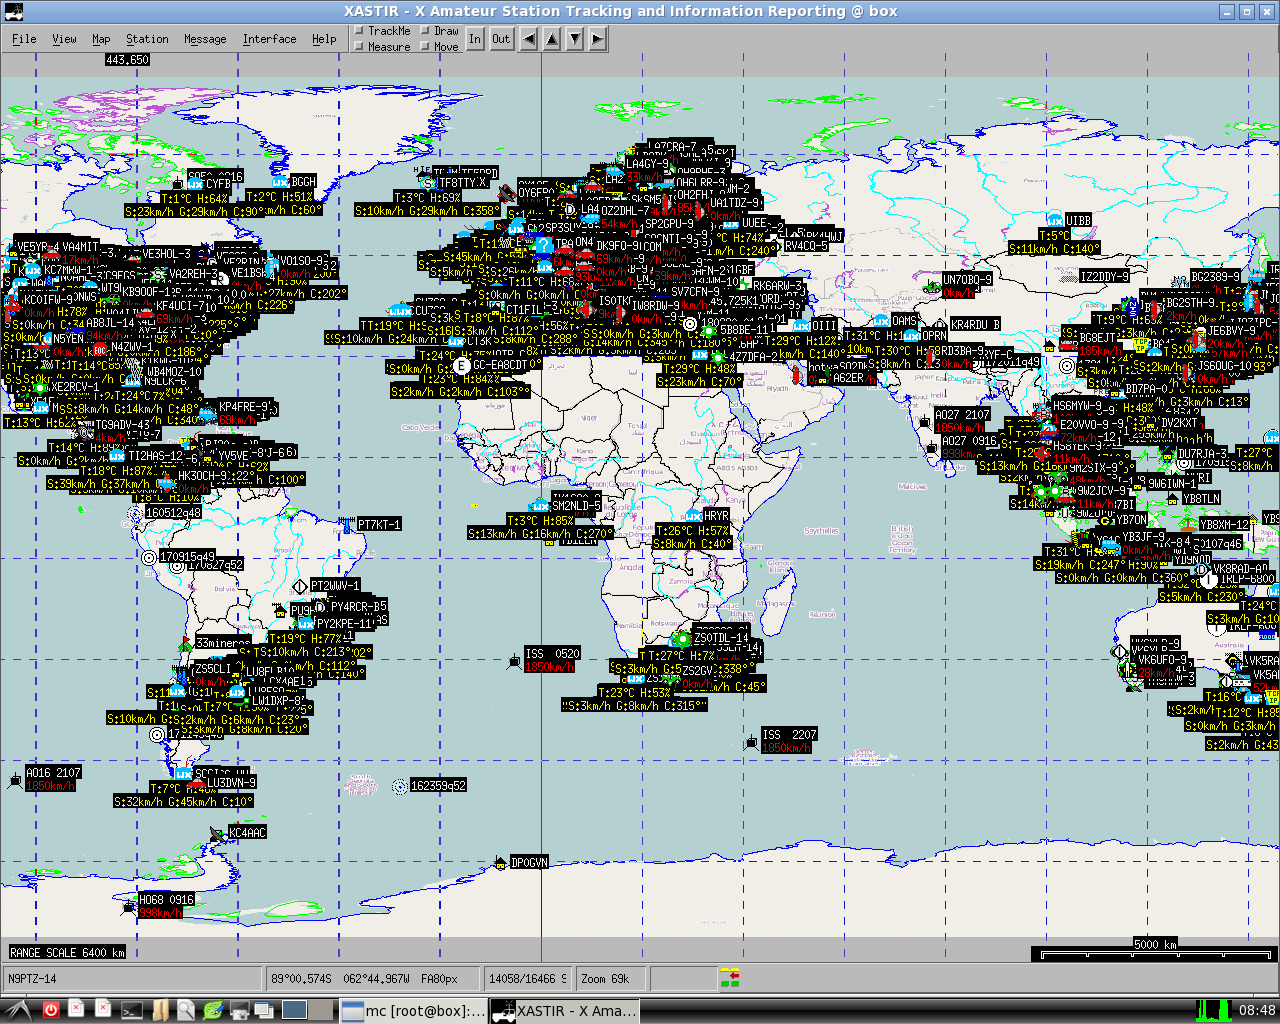The height and width of the screenshot is (1024, 1280).
Task: Click the 443.650 frequency label
Action: click(127, 60)
